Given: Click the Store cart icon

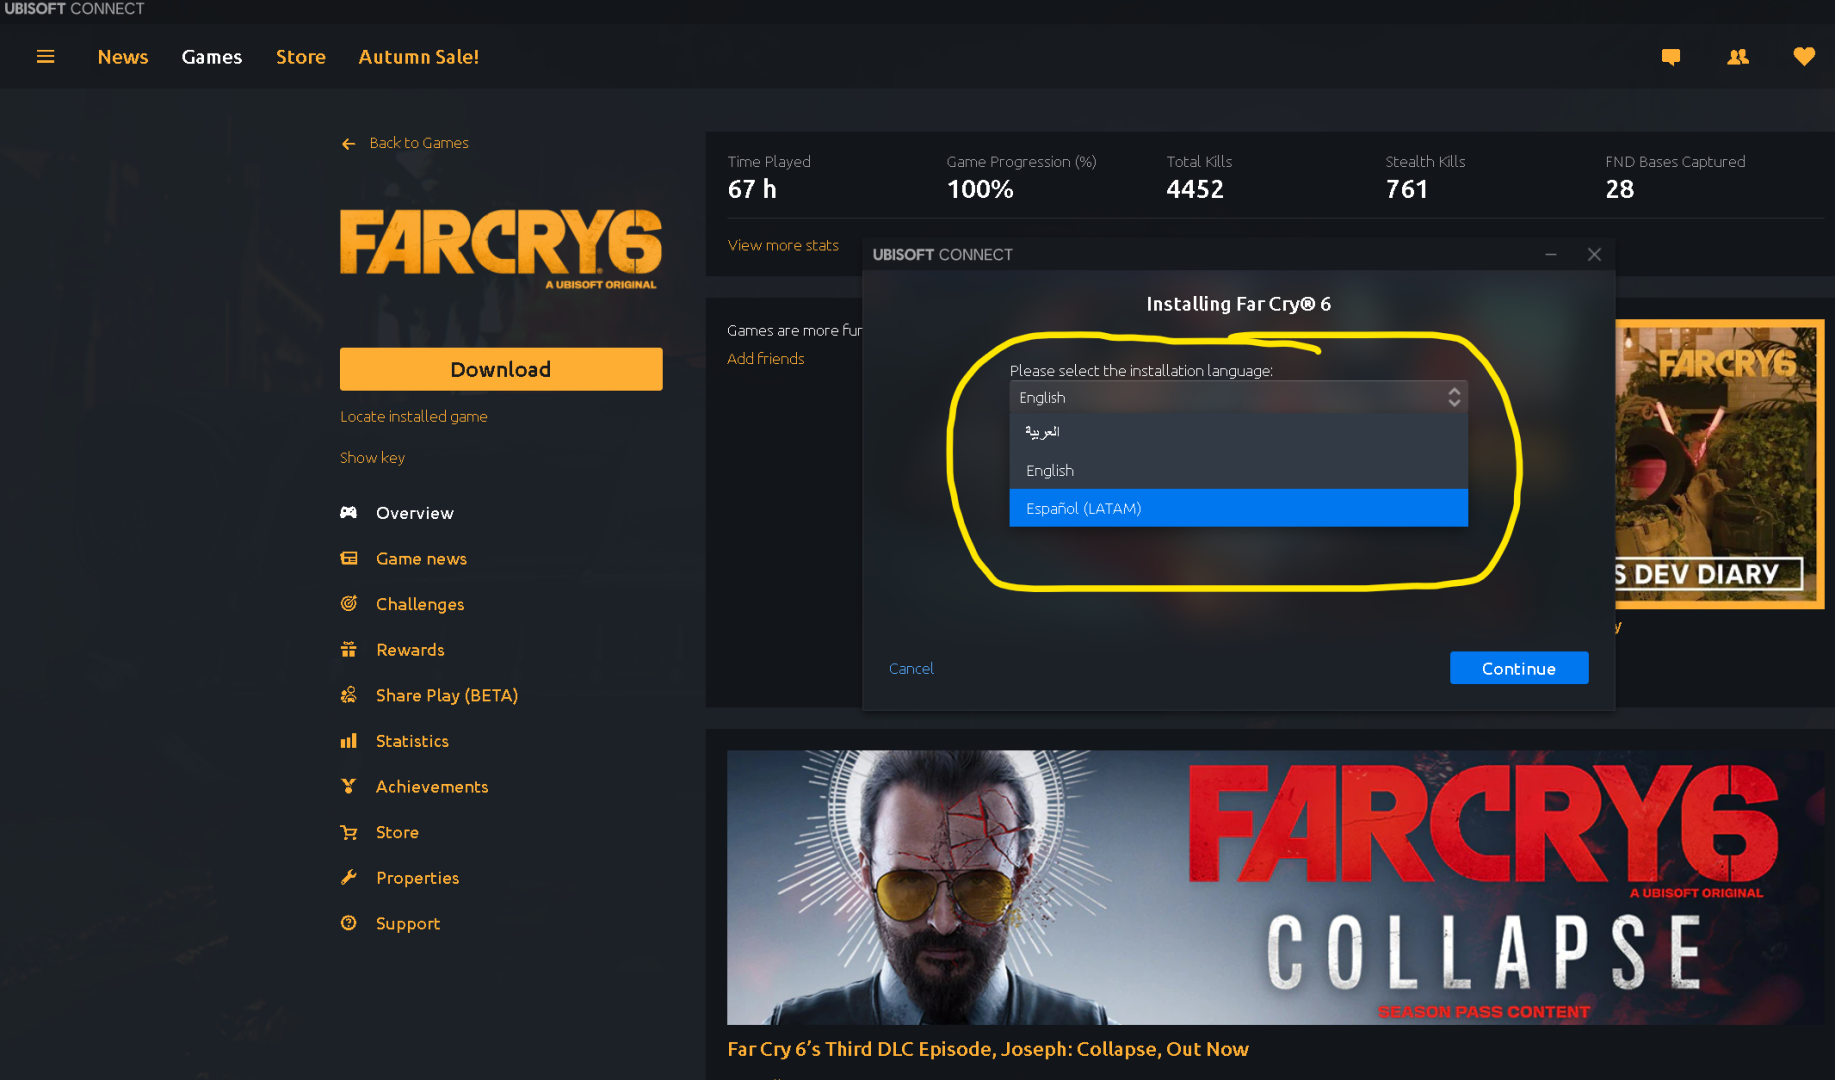Looking at the screenshot, I should pyautogui.click(x=348, y=832).
